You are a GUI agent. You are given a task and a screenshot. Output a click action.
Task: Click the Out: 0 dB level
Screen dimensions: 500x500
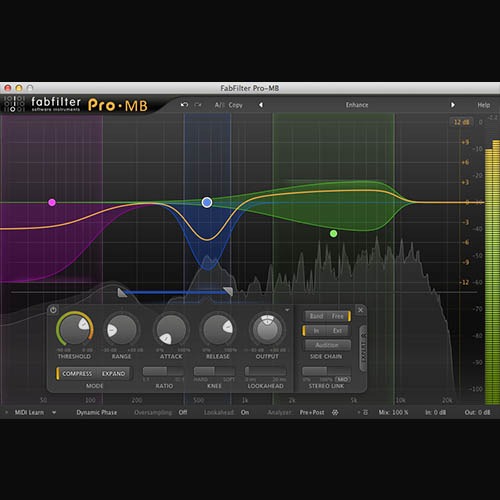point(478,412)
